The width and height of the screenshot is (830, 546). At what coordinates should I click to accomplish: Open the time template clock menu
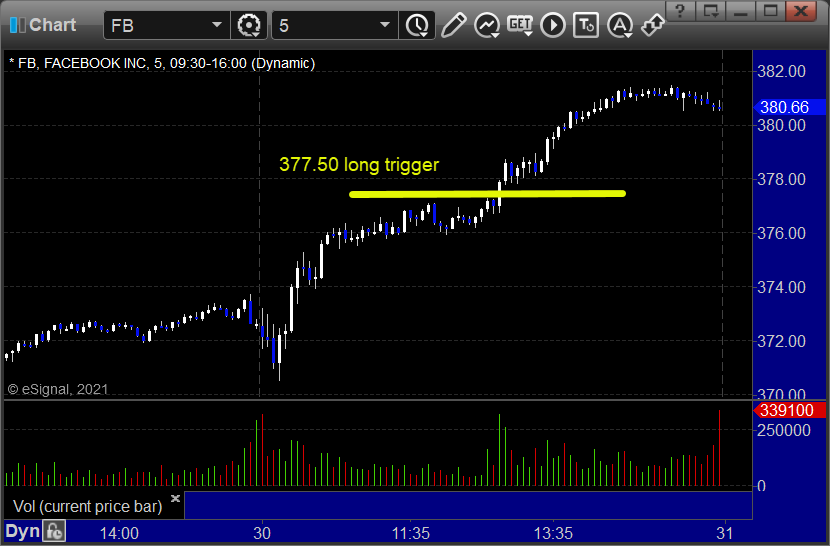[417, 25]
